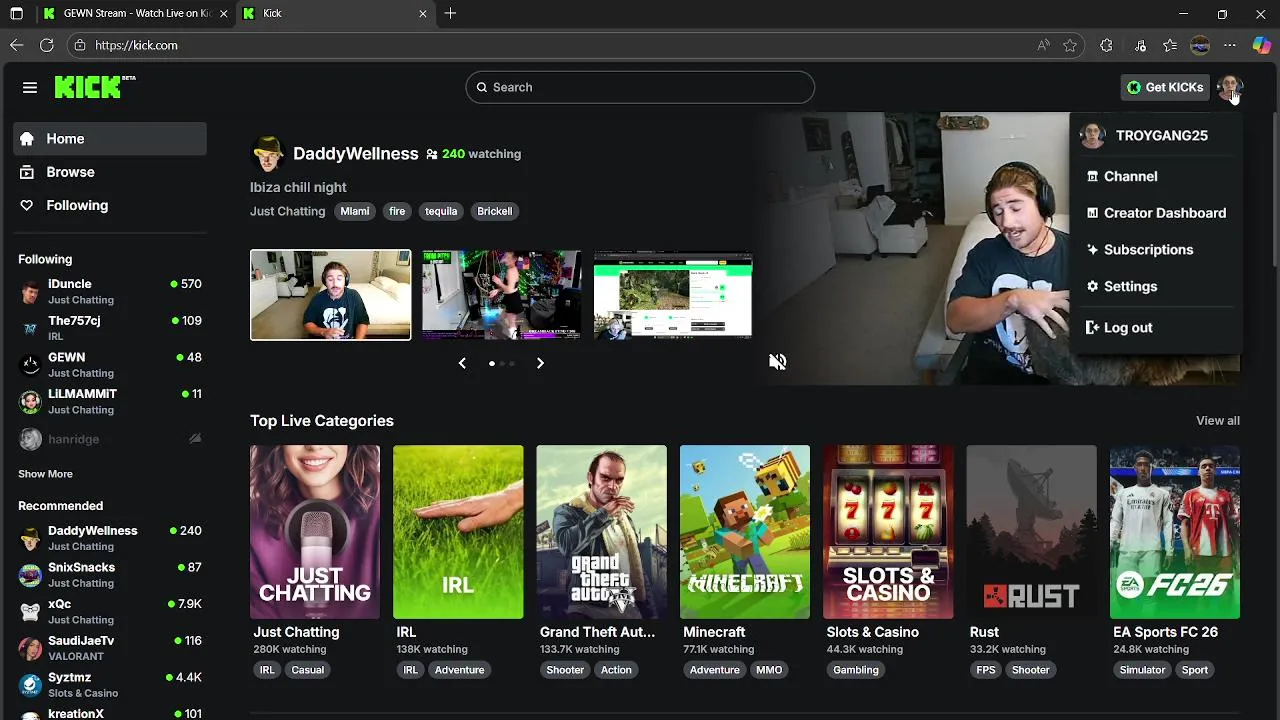Open browser settings ellipsis menu

1230,45
